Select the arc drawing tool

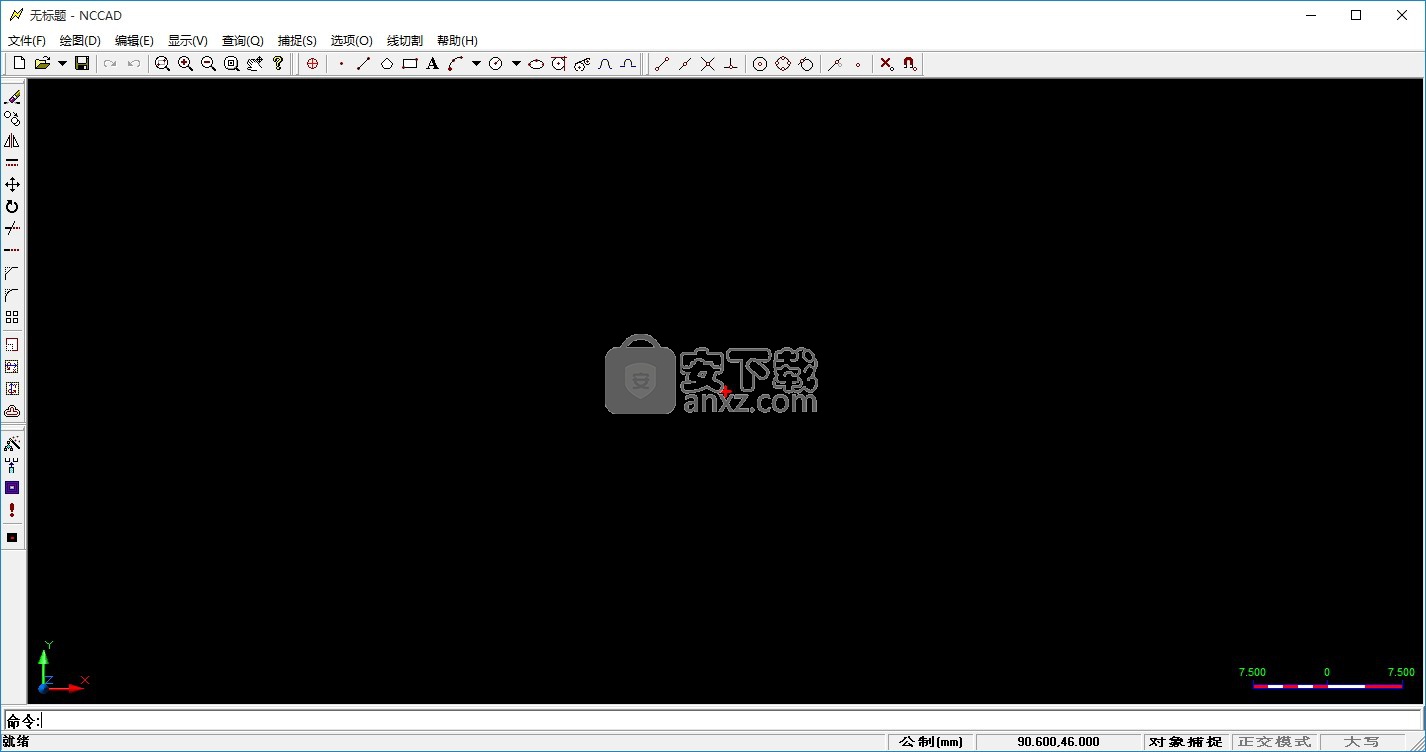[455, 64]
